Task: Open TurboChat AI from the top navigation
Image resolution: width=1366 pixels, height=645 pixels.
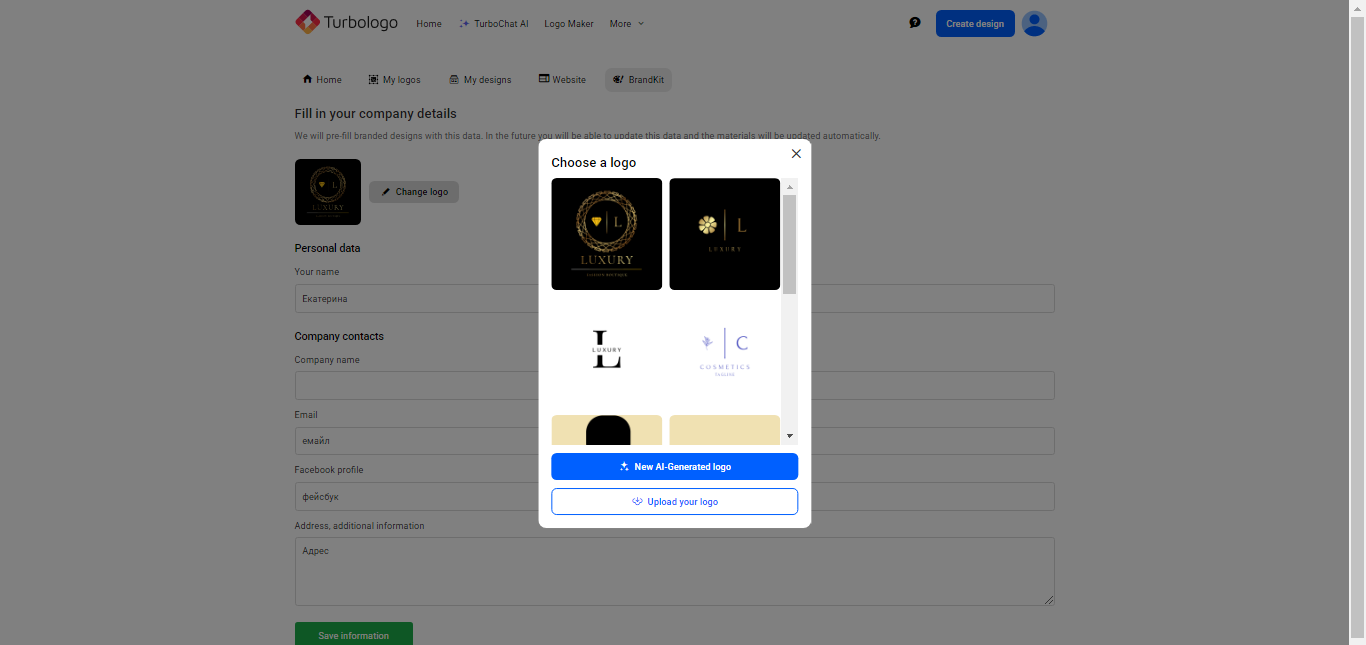Action: click(493, 24)
